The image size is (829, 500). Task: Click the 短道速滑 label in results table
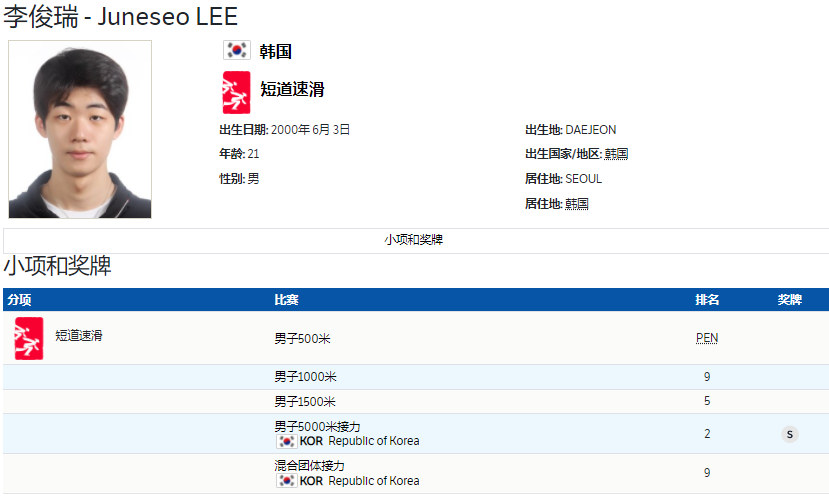click(78, 336)
